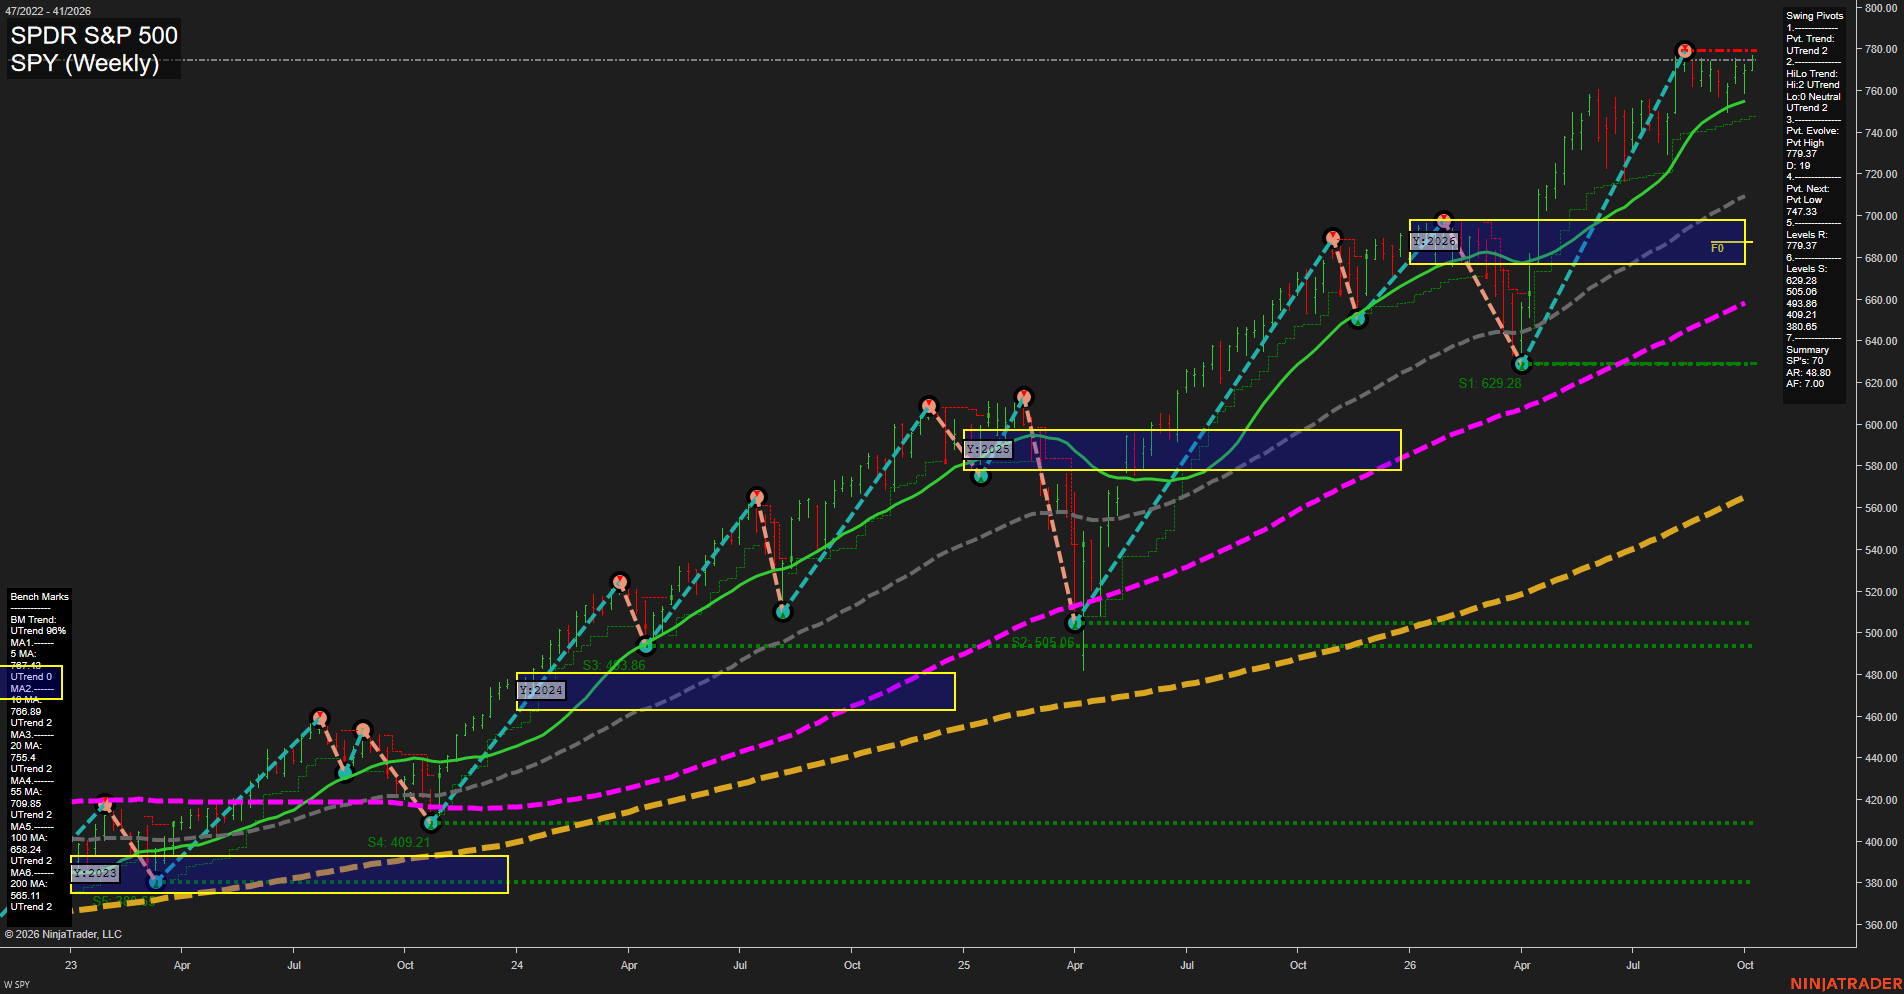Select the SPY (Weekly) symbol label
The height and width of the screenshot is (994, 1904).
point(85,63)
